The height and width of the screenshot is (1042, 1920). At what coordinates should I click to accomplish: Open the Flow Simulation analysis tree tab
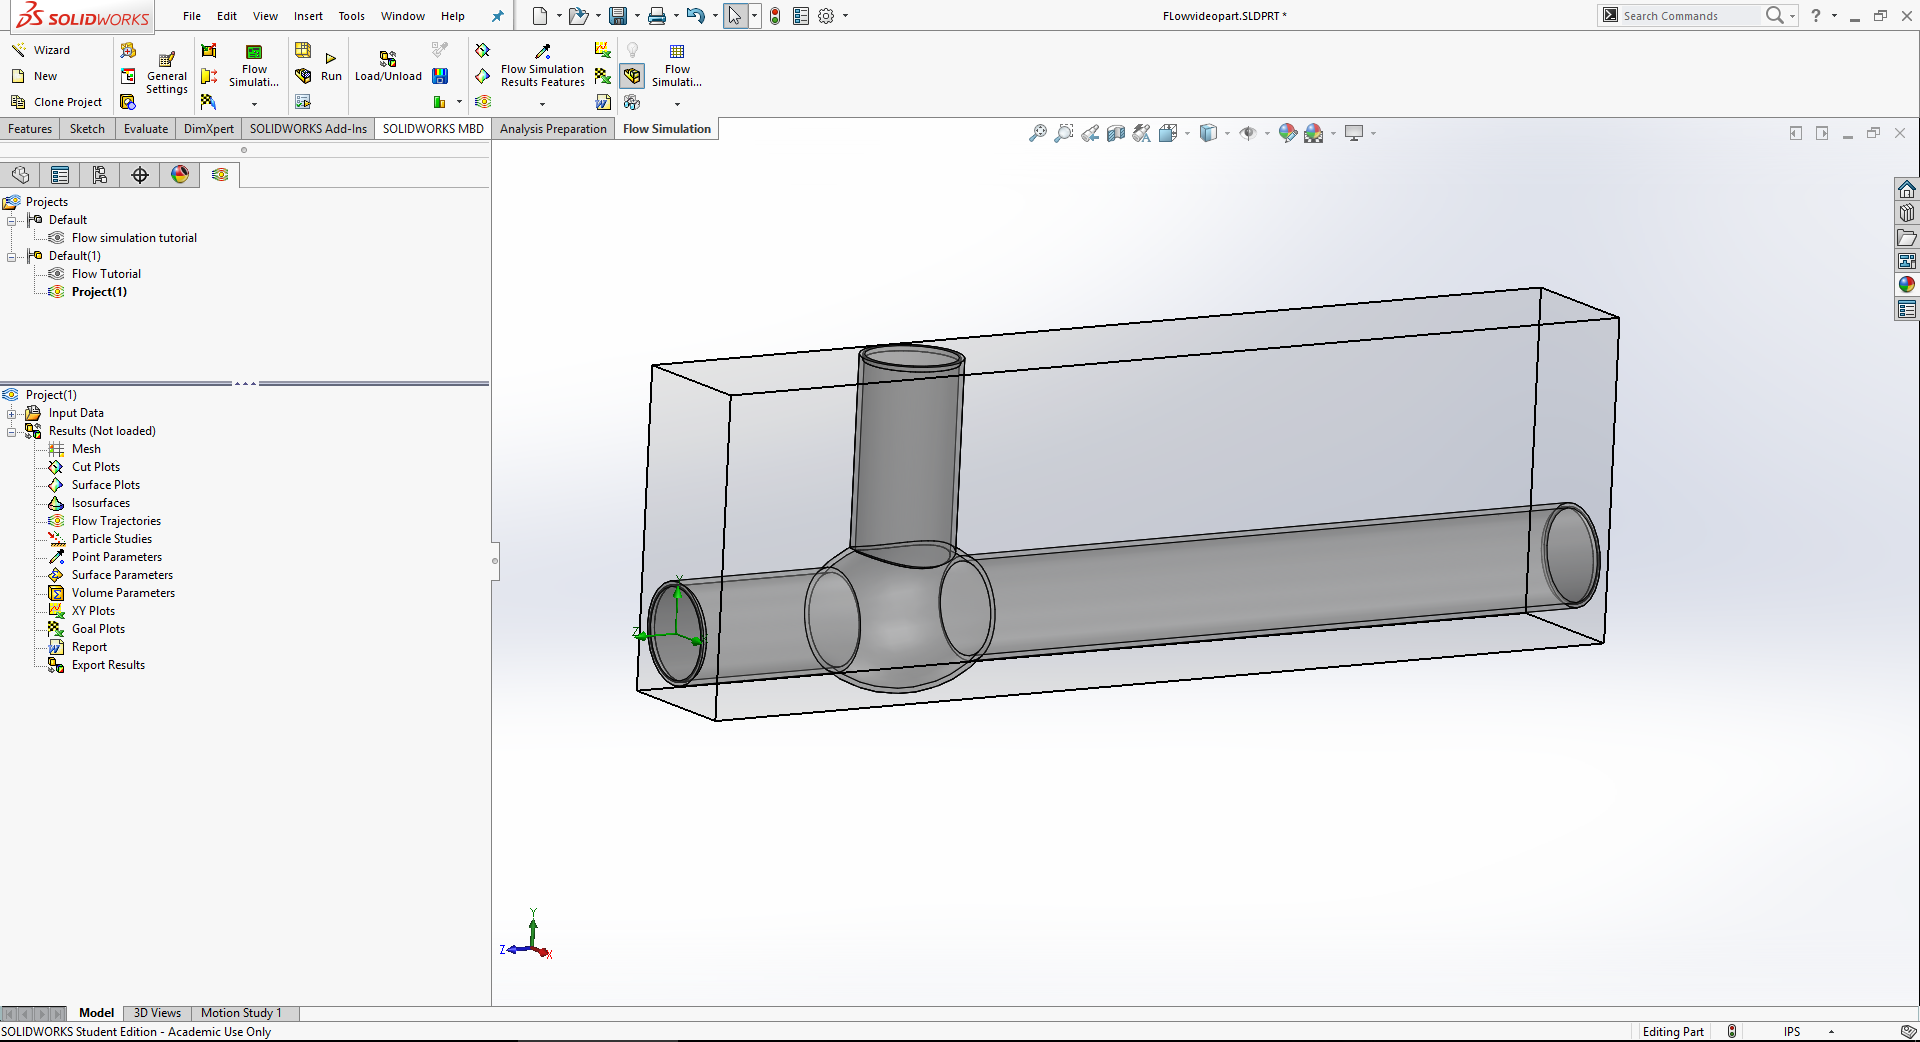[220, 175]
